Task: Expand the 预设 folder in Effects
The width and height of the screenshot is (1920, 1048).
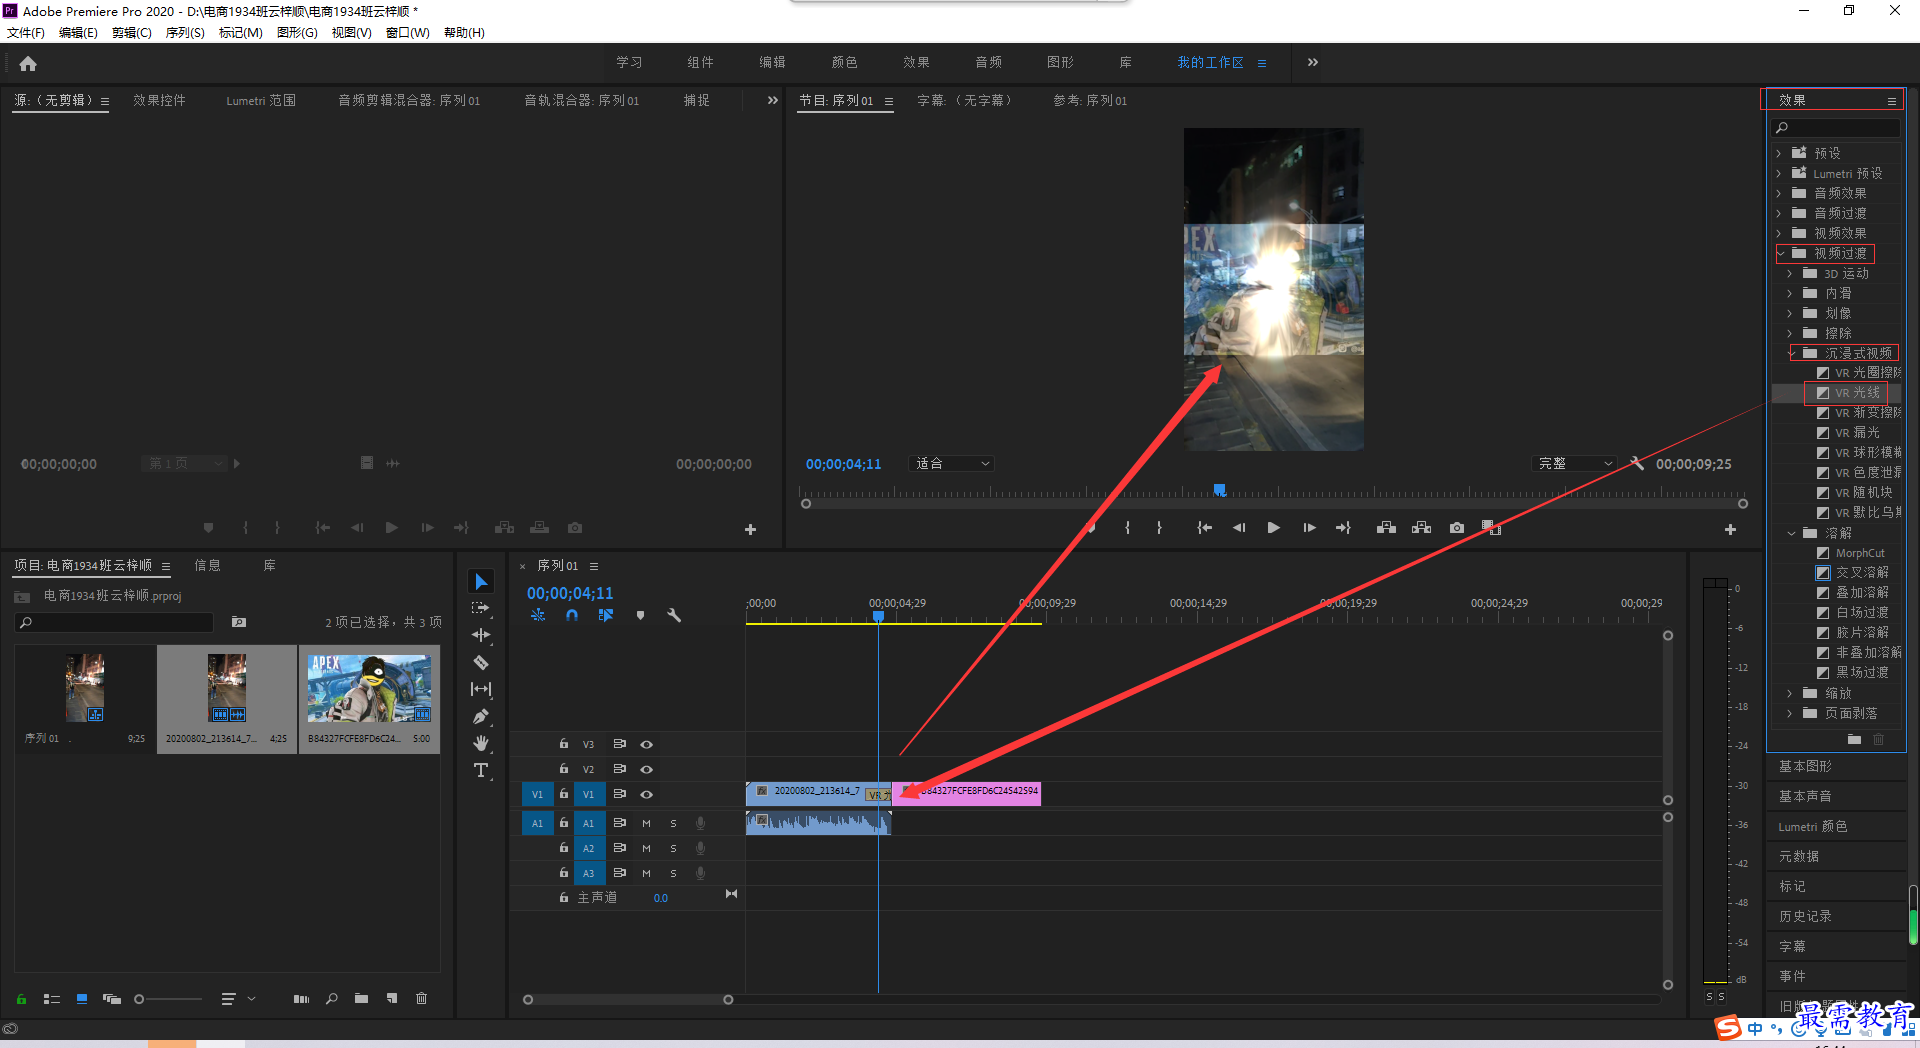Action: [1779, 154]
